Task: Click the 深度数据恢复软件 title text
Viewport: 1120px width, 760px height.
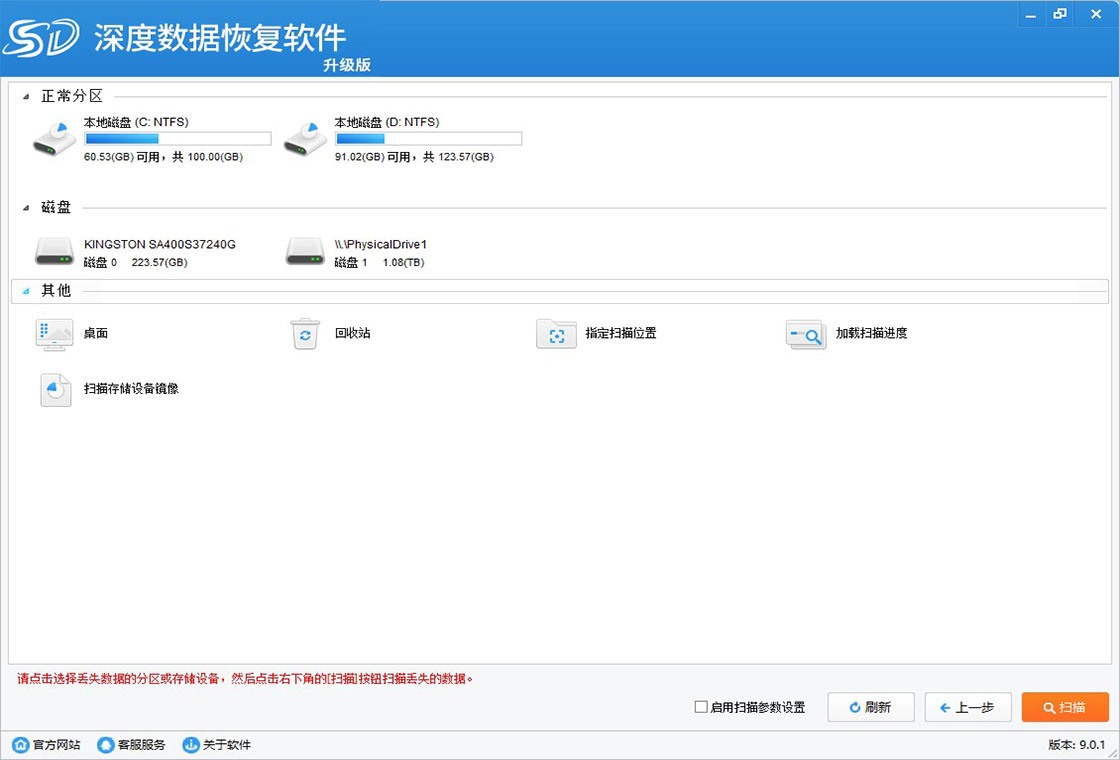Action: (220, 38)
